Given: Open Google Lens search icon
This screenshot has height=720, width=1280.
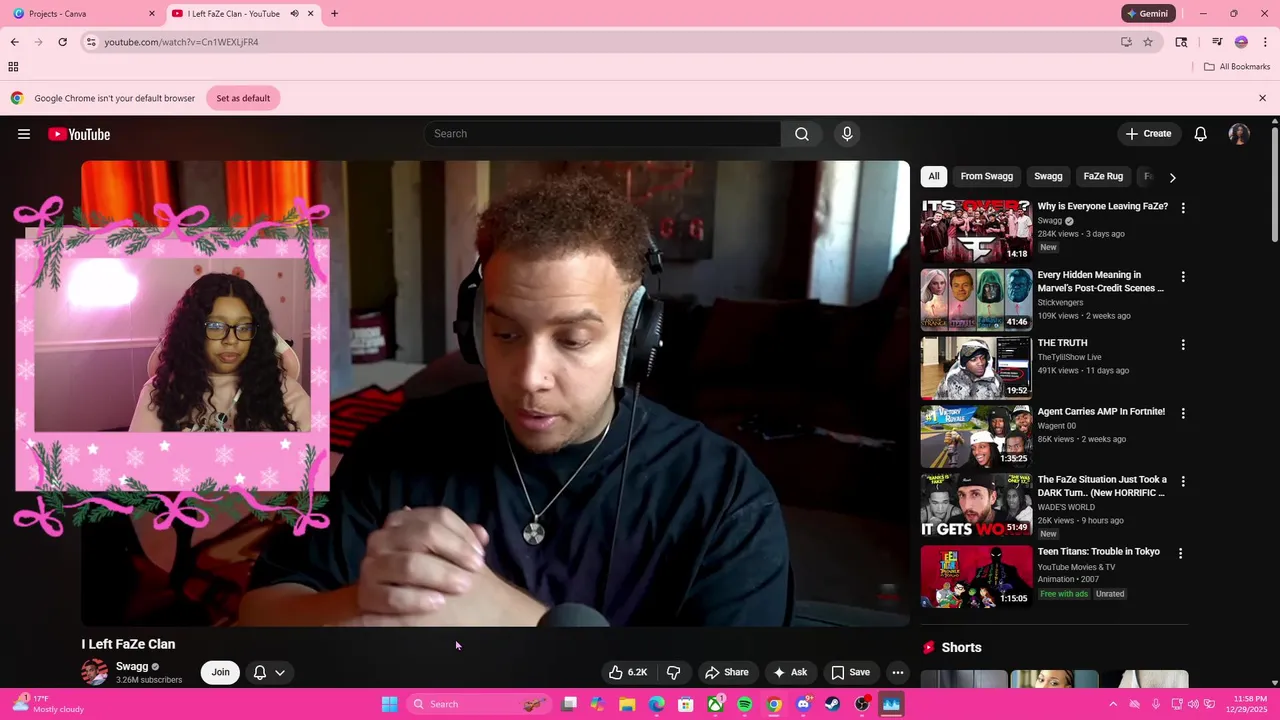Looking at the screenshot, I should tap(1181, 42).
